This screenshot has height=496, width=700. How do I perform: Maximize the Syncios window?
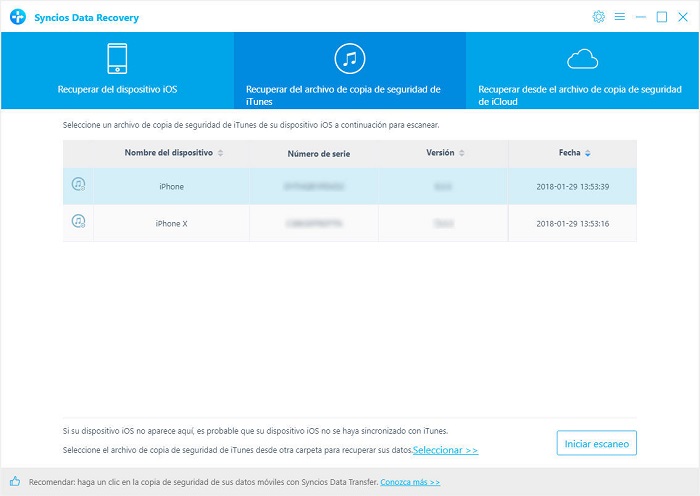click(662, 17)
